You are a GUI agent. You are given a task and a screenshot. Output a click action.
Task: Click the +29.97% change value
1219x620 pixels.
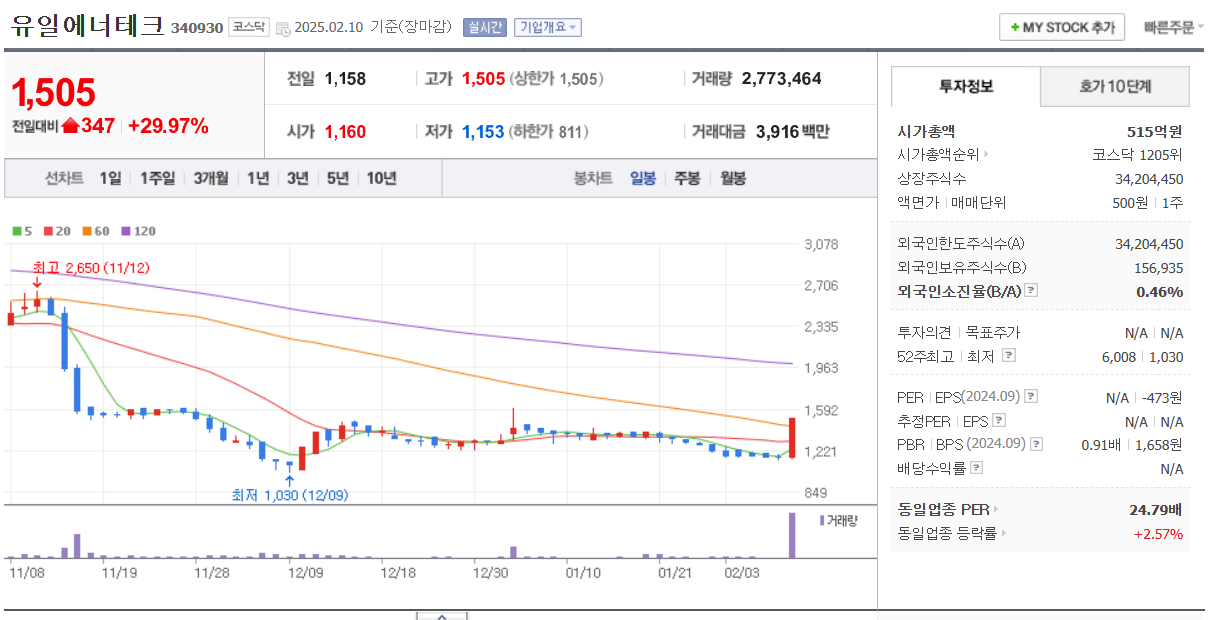tap(168, 126)
